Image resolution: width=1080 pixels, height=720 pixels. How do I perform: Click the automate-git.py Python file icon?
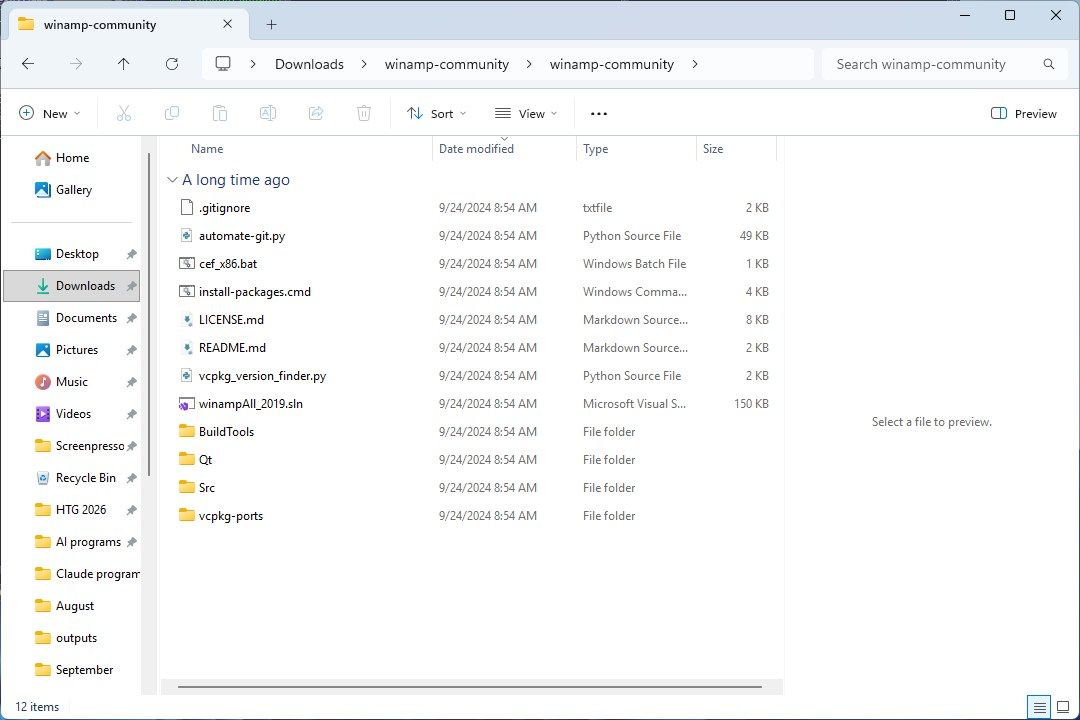(x=187, y=236)
